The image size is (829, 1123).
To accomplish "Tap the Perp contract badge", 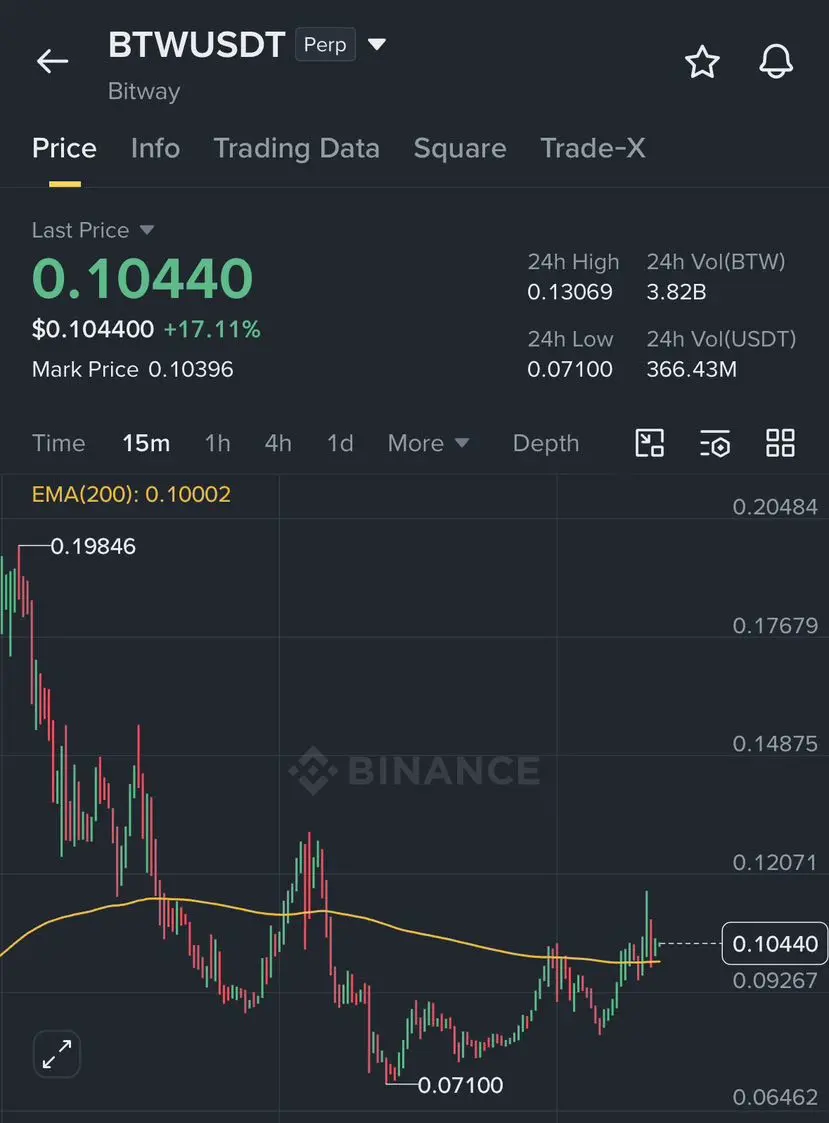I will pos(325,44).
